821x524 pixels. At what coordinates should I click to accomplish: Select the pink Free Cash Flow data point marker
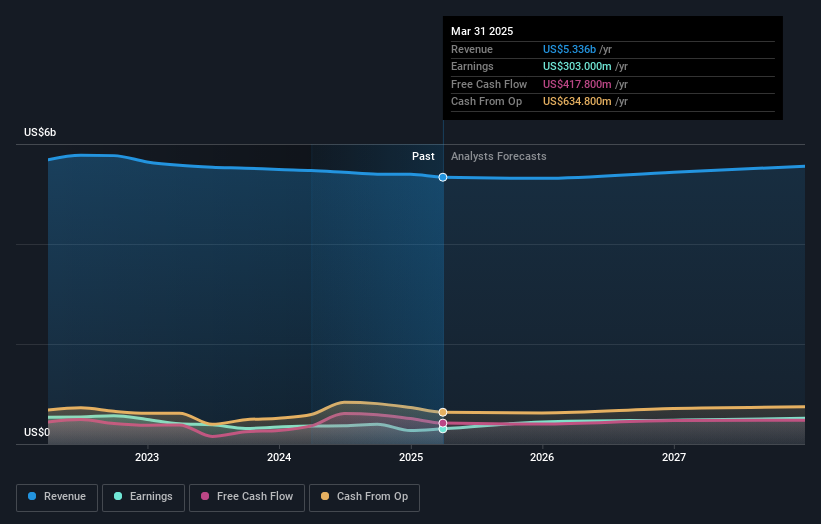(x=443, y=423)
